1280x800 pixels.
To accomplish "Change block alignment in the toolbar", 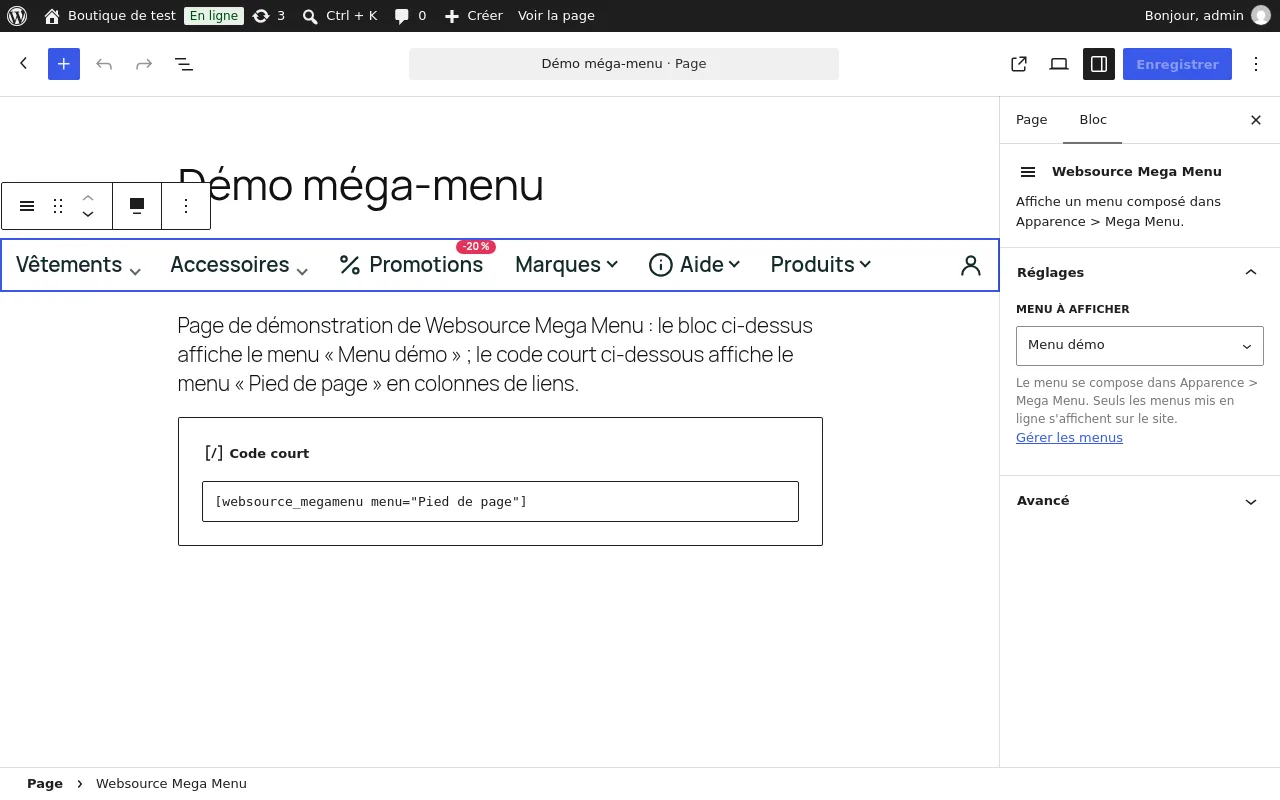I will click(137, 206).
